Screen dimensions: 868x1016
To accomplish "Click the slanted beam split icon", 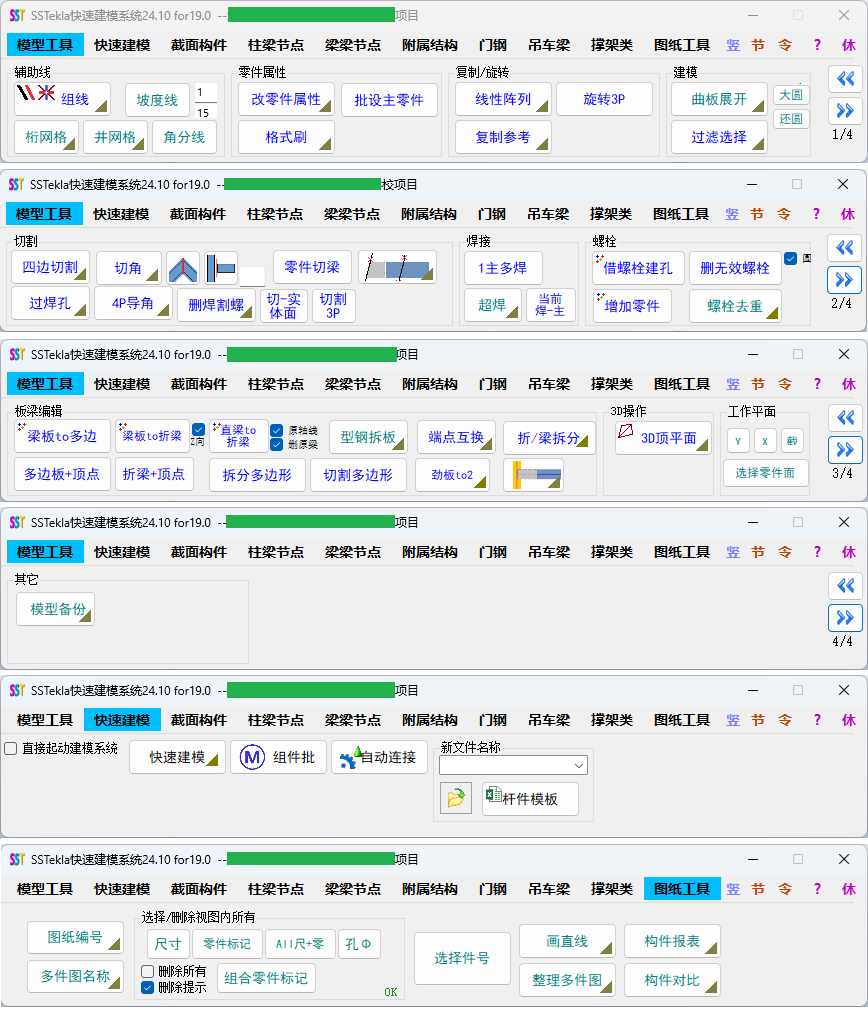I will click(397, 267).
